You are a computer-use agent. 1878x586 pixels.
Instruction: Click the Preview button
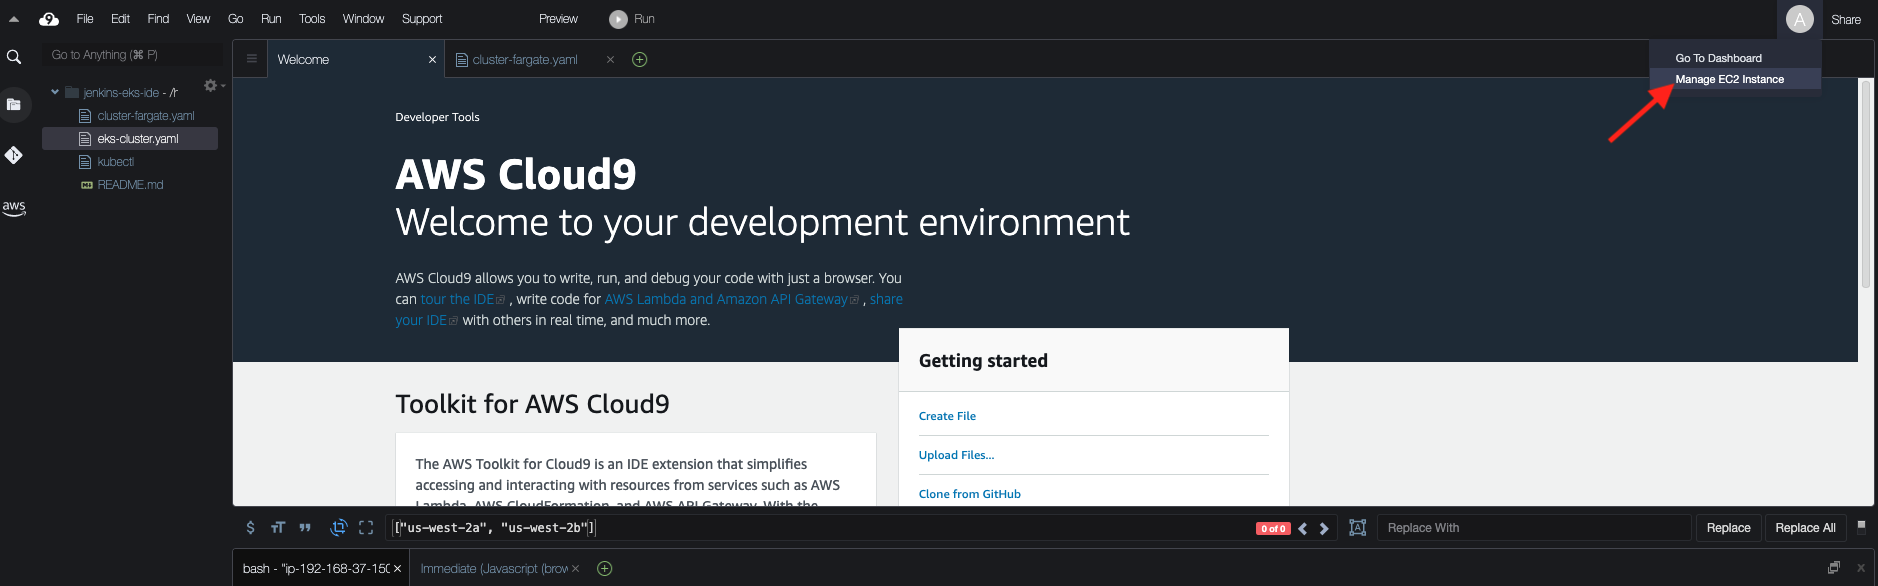coord(558,19)
